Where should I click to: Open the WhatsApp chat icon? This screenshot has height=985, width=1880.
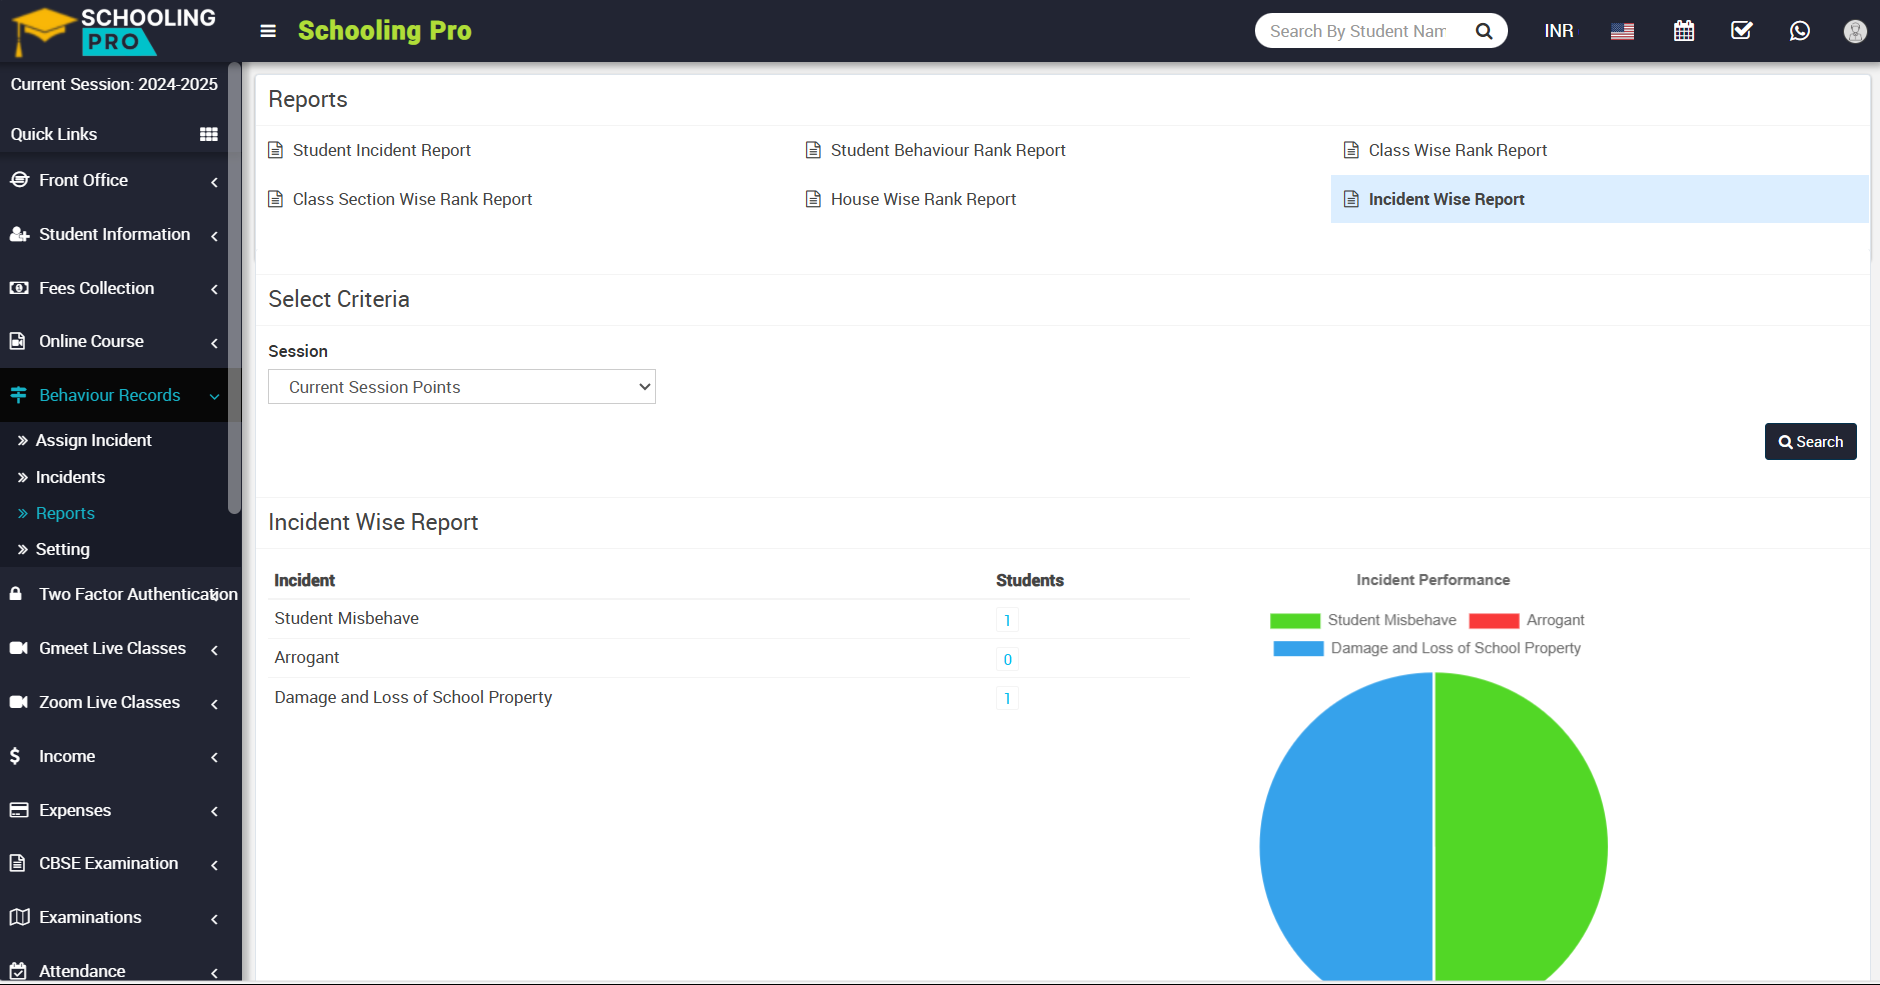tap(1800, 31)
